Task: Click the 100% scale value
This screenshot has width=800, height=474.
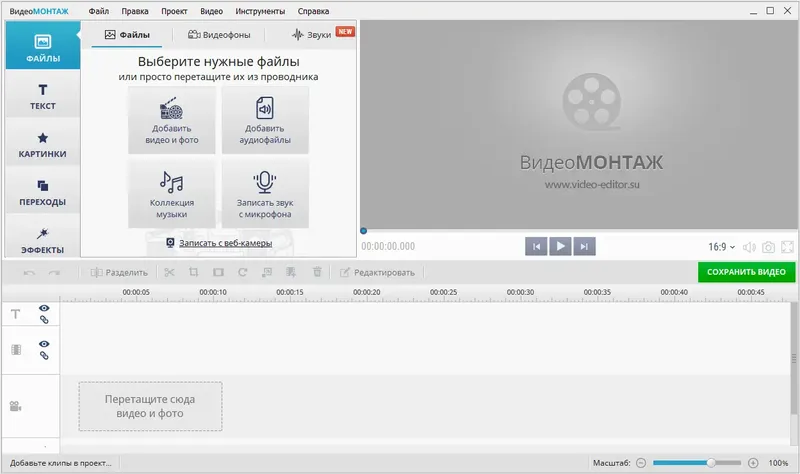Action: coord(779,463)
